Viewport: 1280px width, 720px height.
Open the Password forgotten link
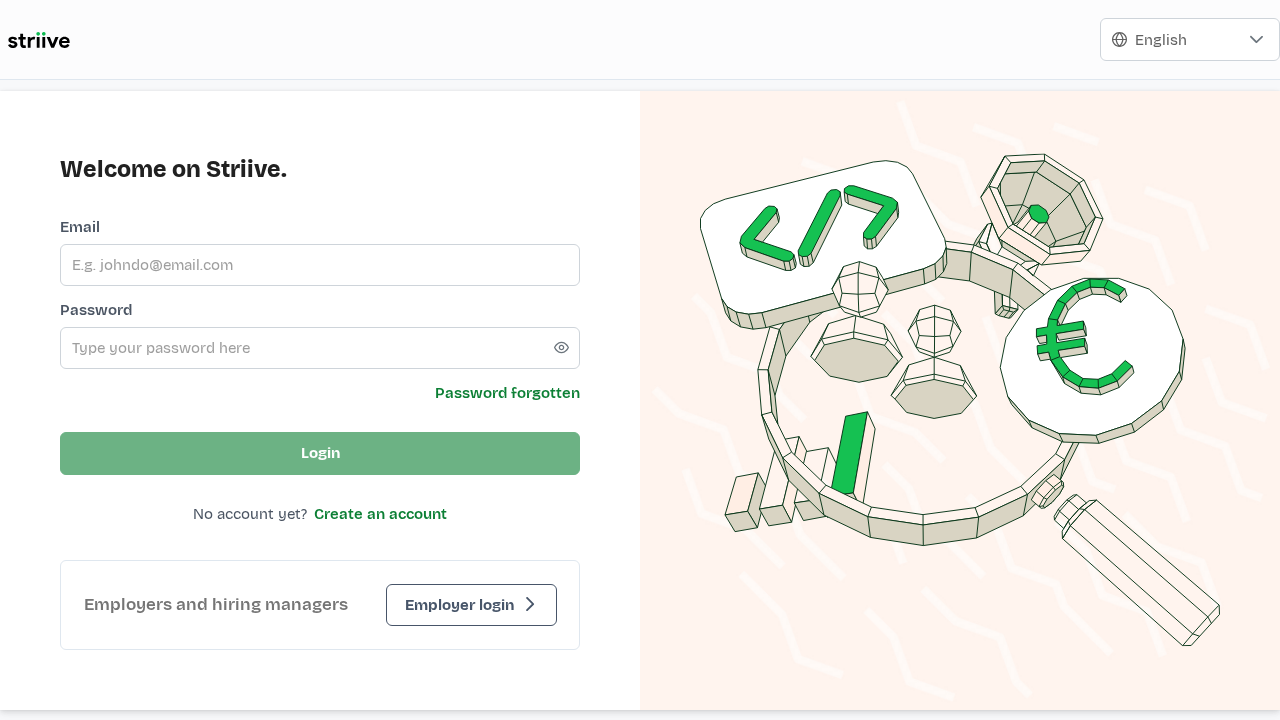(x=507, y=393)
